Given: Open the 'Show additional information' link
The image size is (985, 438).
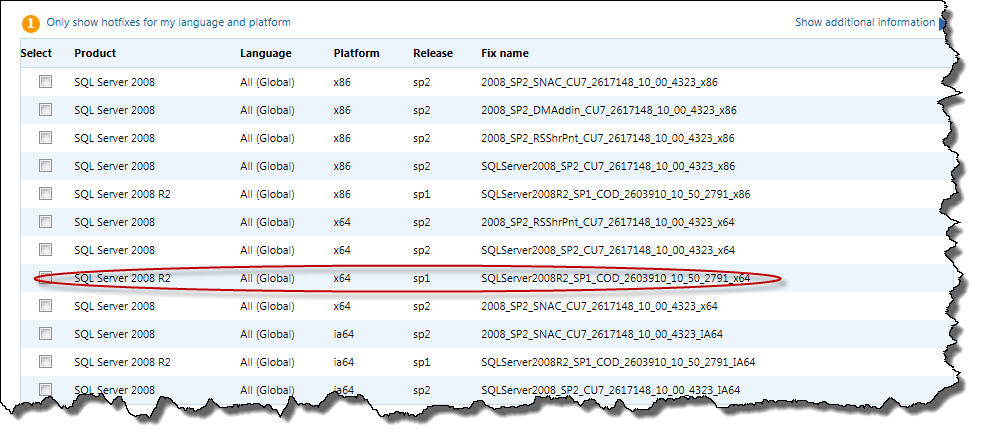Looking at the screenshot, I should click(x=865, y=23).
